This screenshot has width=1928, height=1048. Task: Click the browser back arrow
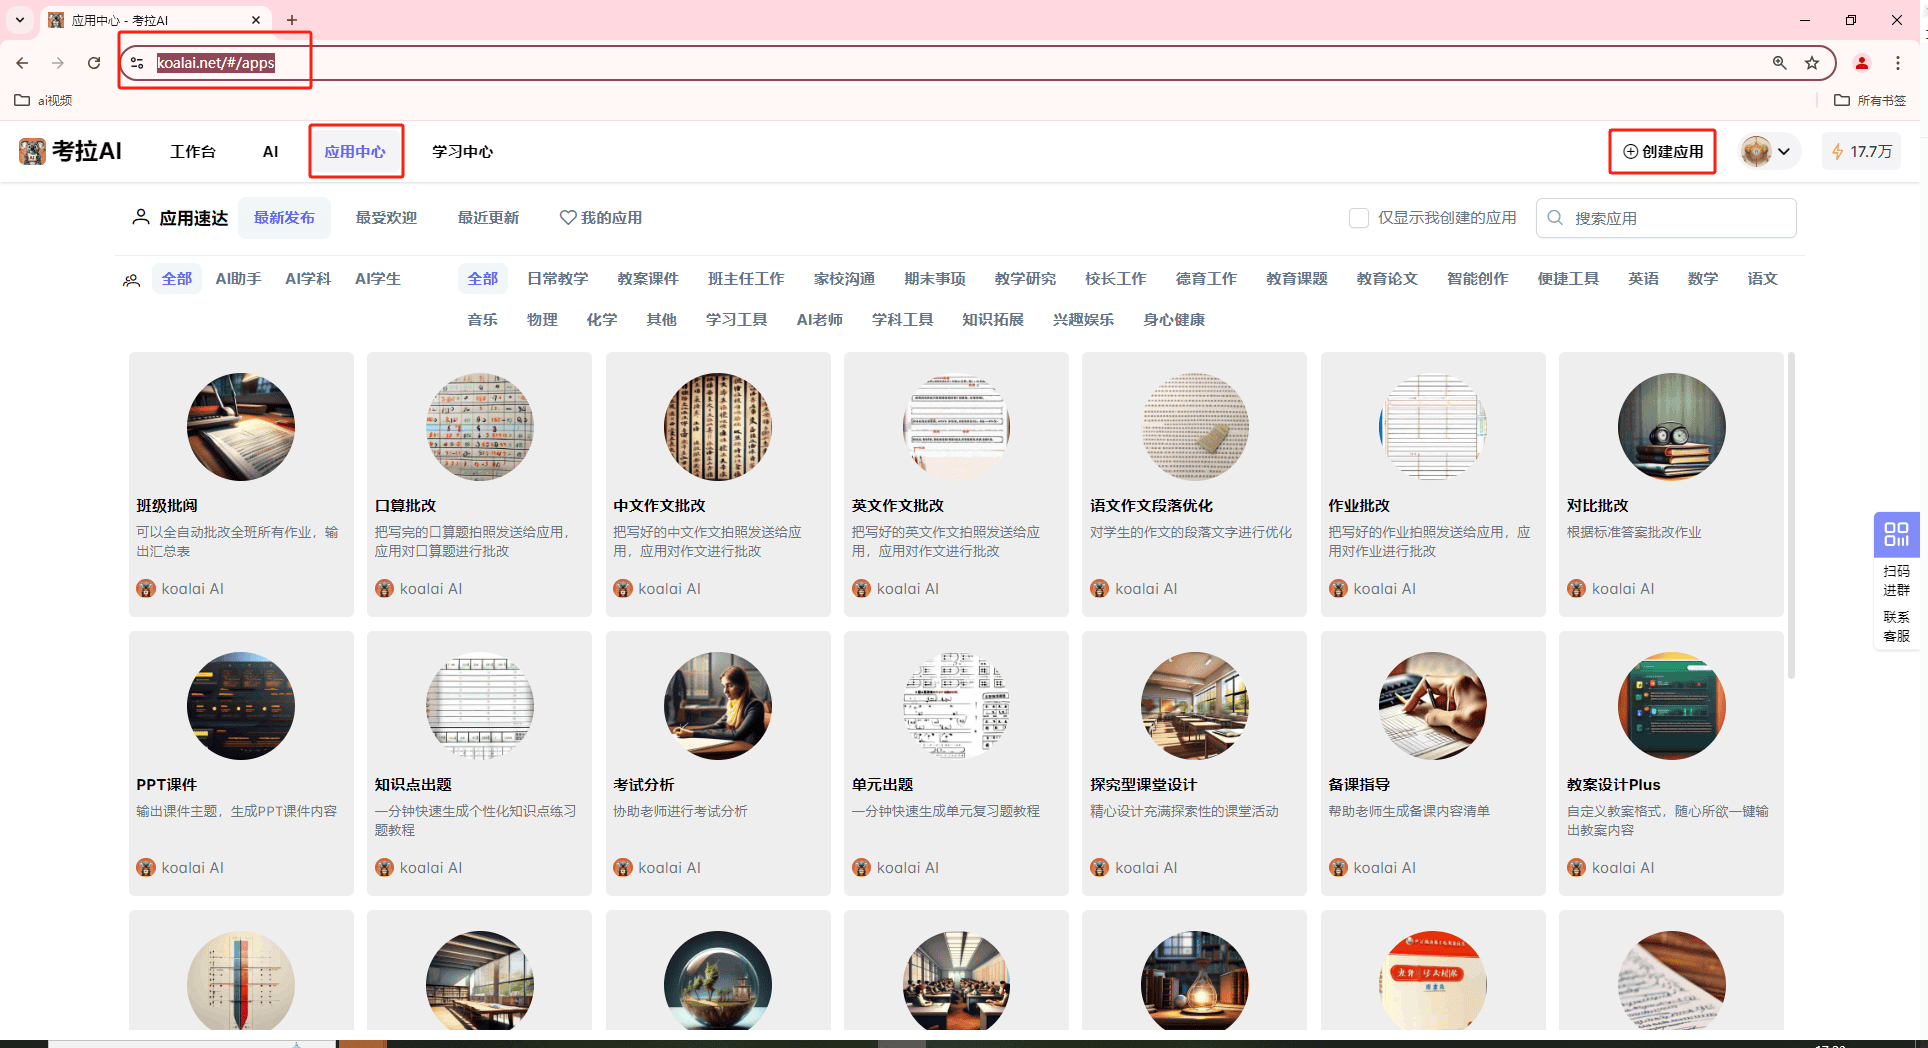pos(22,63)
